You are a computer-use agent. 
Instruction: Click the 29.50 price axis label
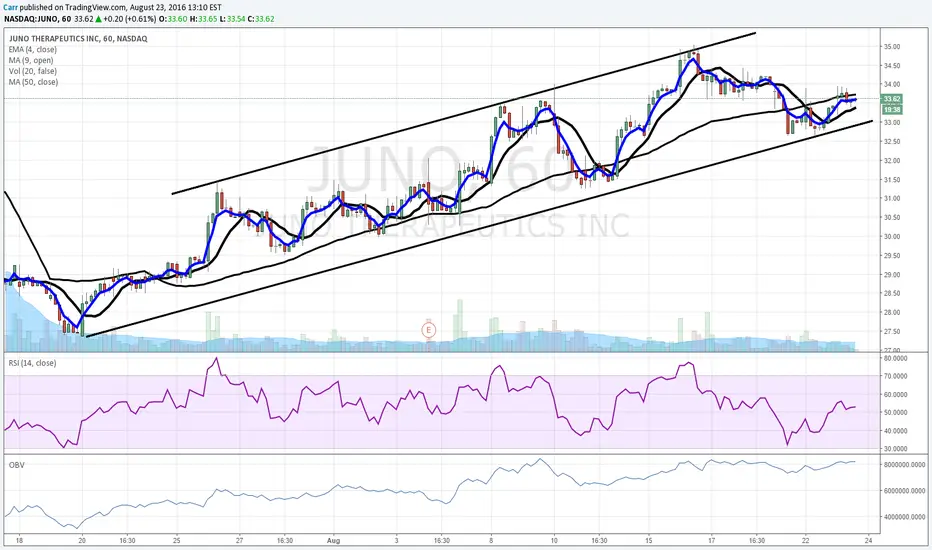[892, 256]
